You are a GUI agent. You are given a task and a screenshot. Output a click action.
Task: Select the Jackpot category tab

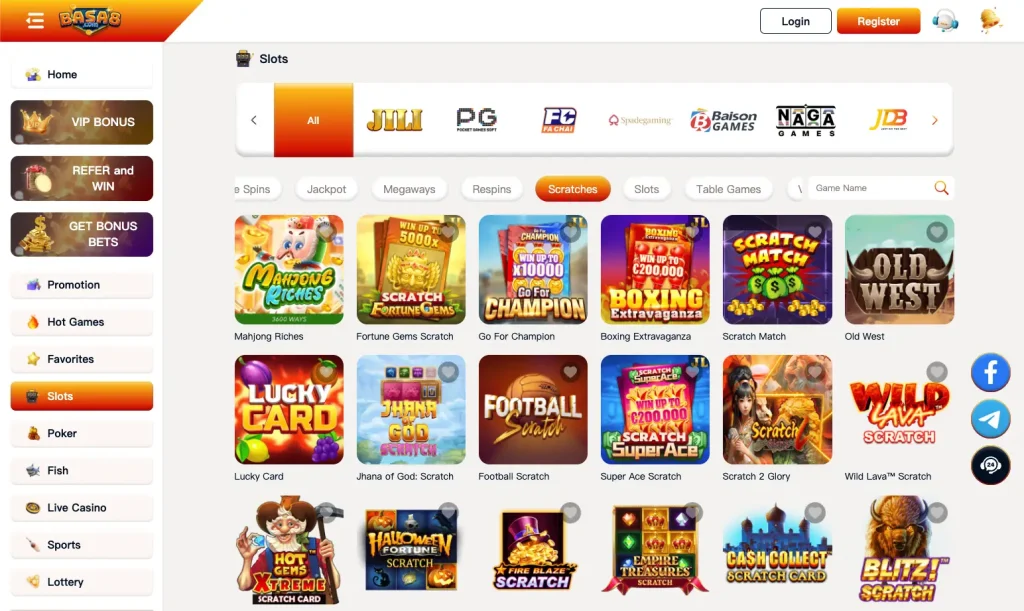327,189
